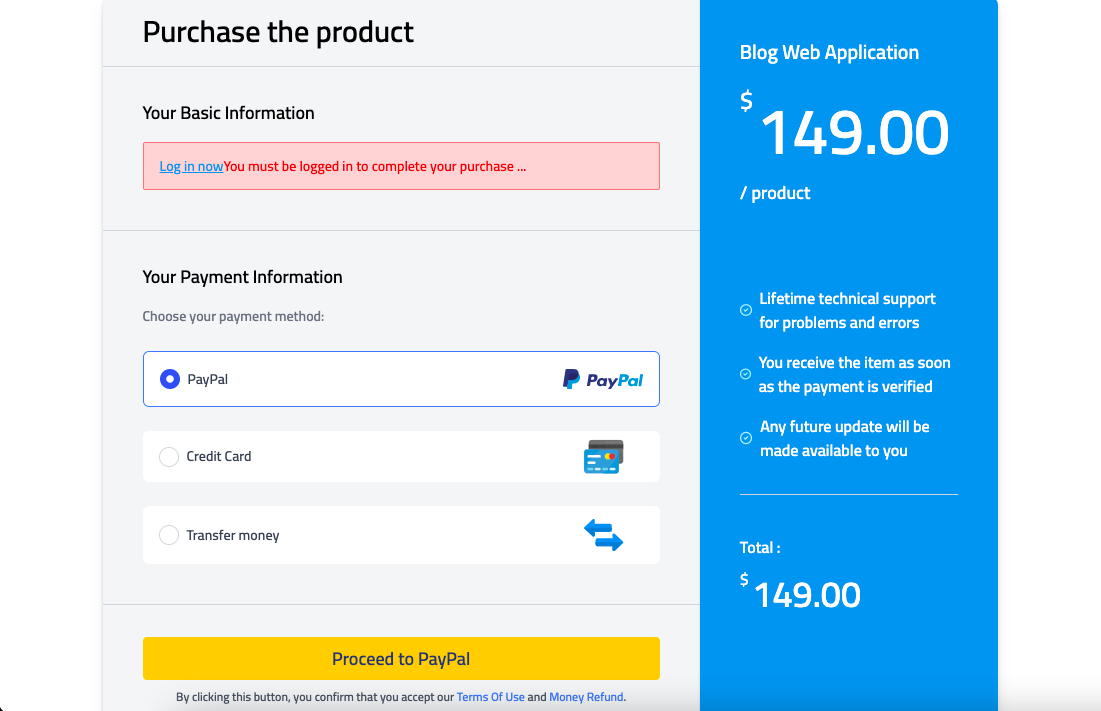Click the Total amount at the bottom
The image size is (1101, 711).
point(806,595)
